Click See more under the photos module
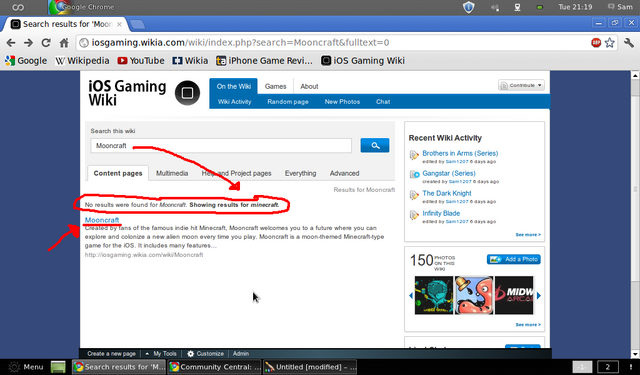This screenshot has height=375, width=640. 528,325
